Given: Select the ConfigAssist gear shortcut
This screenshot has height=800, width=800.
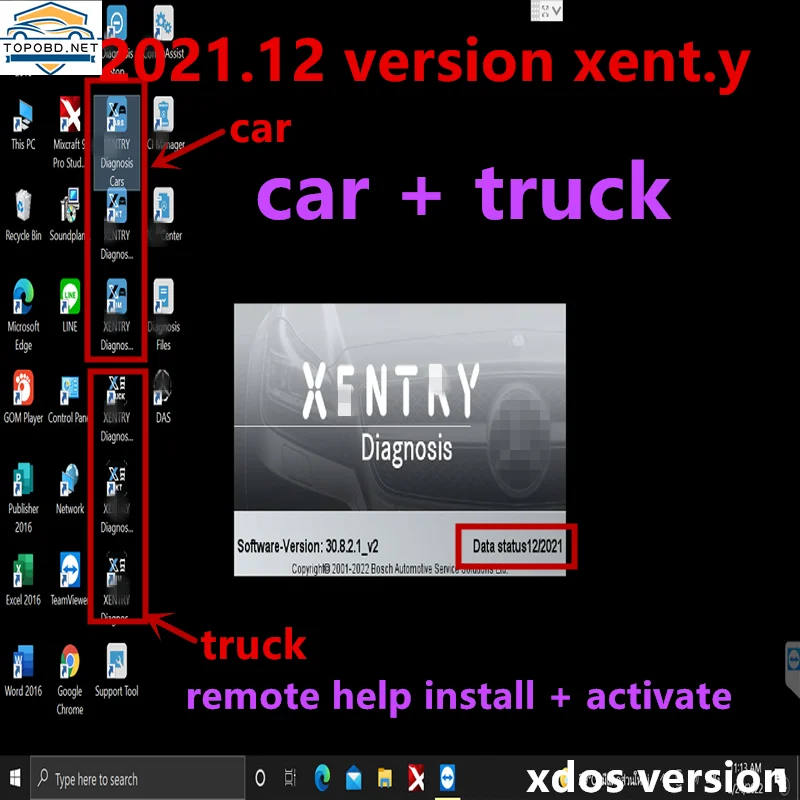Looking at the screenshot, I should pos(163,32).
